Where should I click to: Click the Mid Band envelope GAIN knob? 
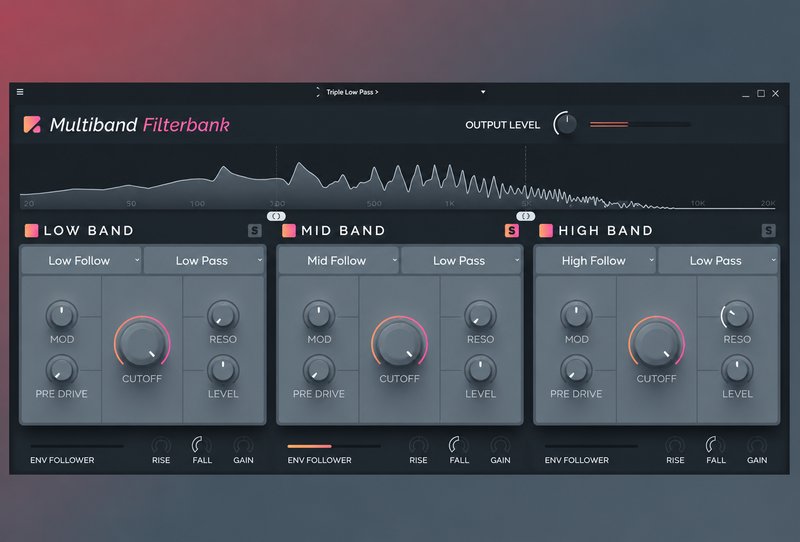pyautogui.click(x=501, y=445)
